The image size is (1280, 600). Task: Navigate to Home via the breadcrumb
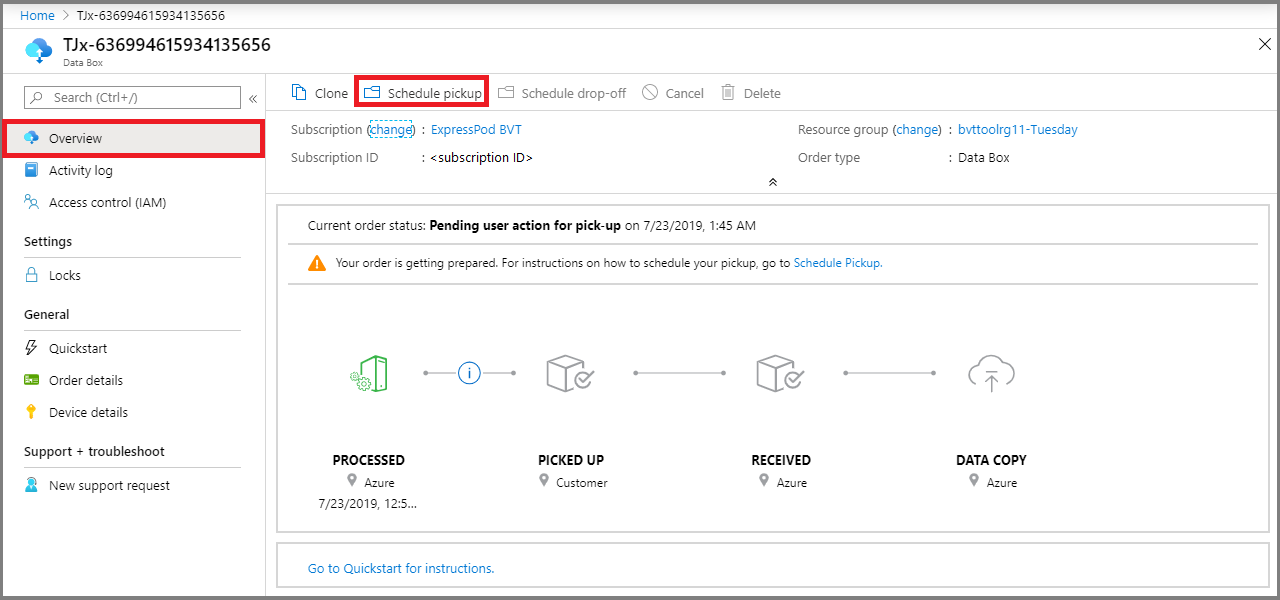click(x=37, y=15)
